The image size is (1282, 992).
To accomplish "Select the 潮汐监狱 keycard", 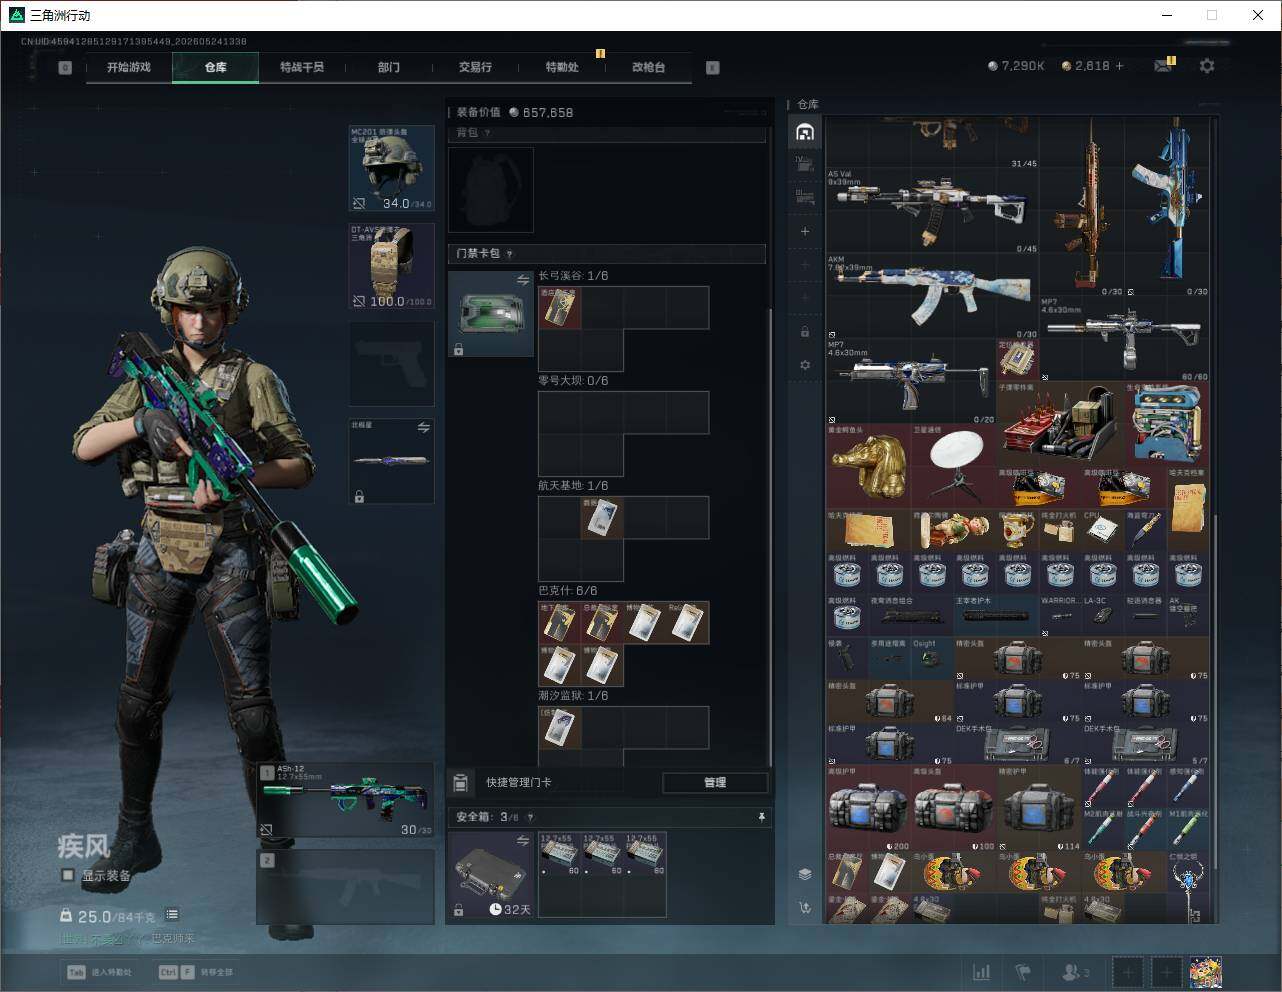I will pos(560,728).
